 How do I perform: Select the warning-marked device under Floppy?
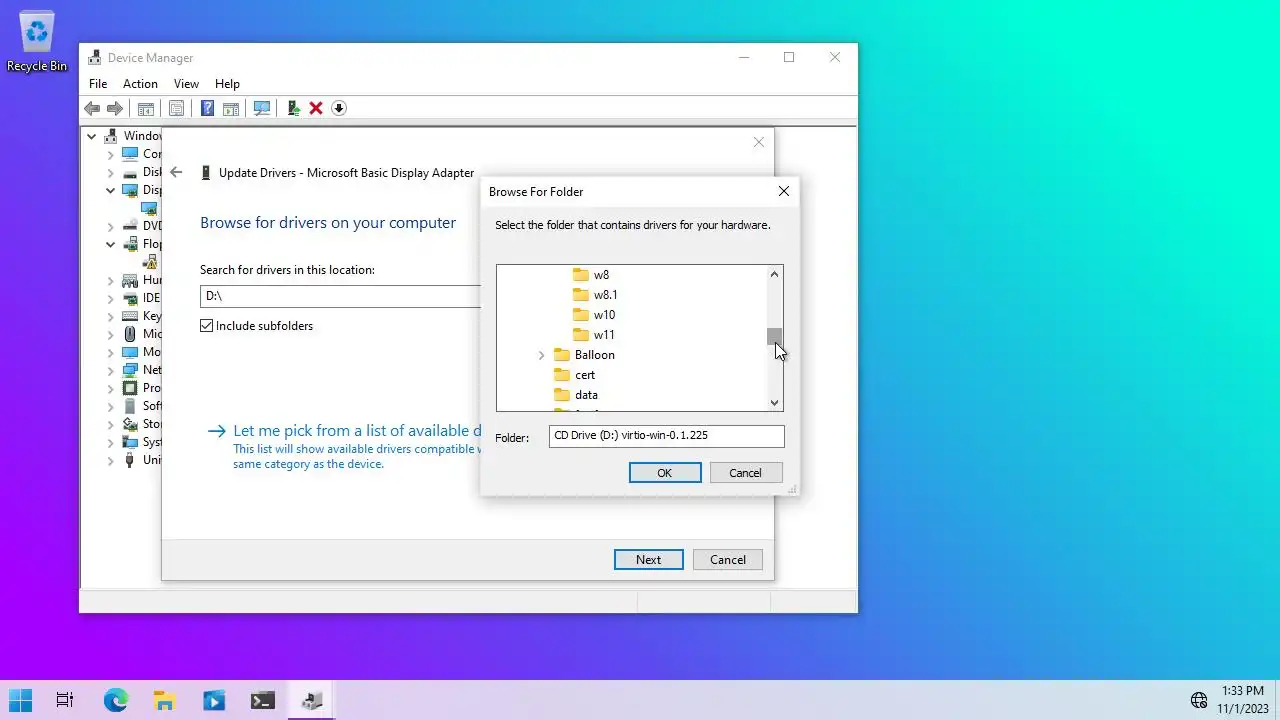point(150,262)
